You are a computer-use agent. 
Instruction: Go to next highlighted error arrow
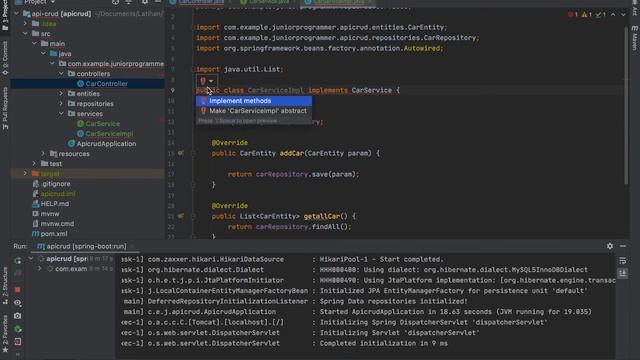click(x=623, y=15)
